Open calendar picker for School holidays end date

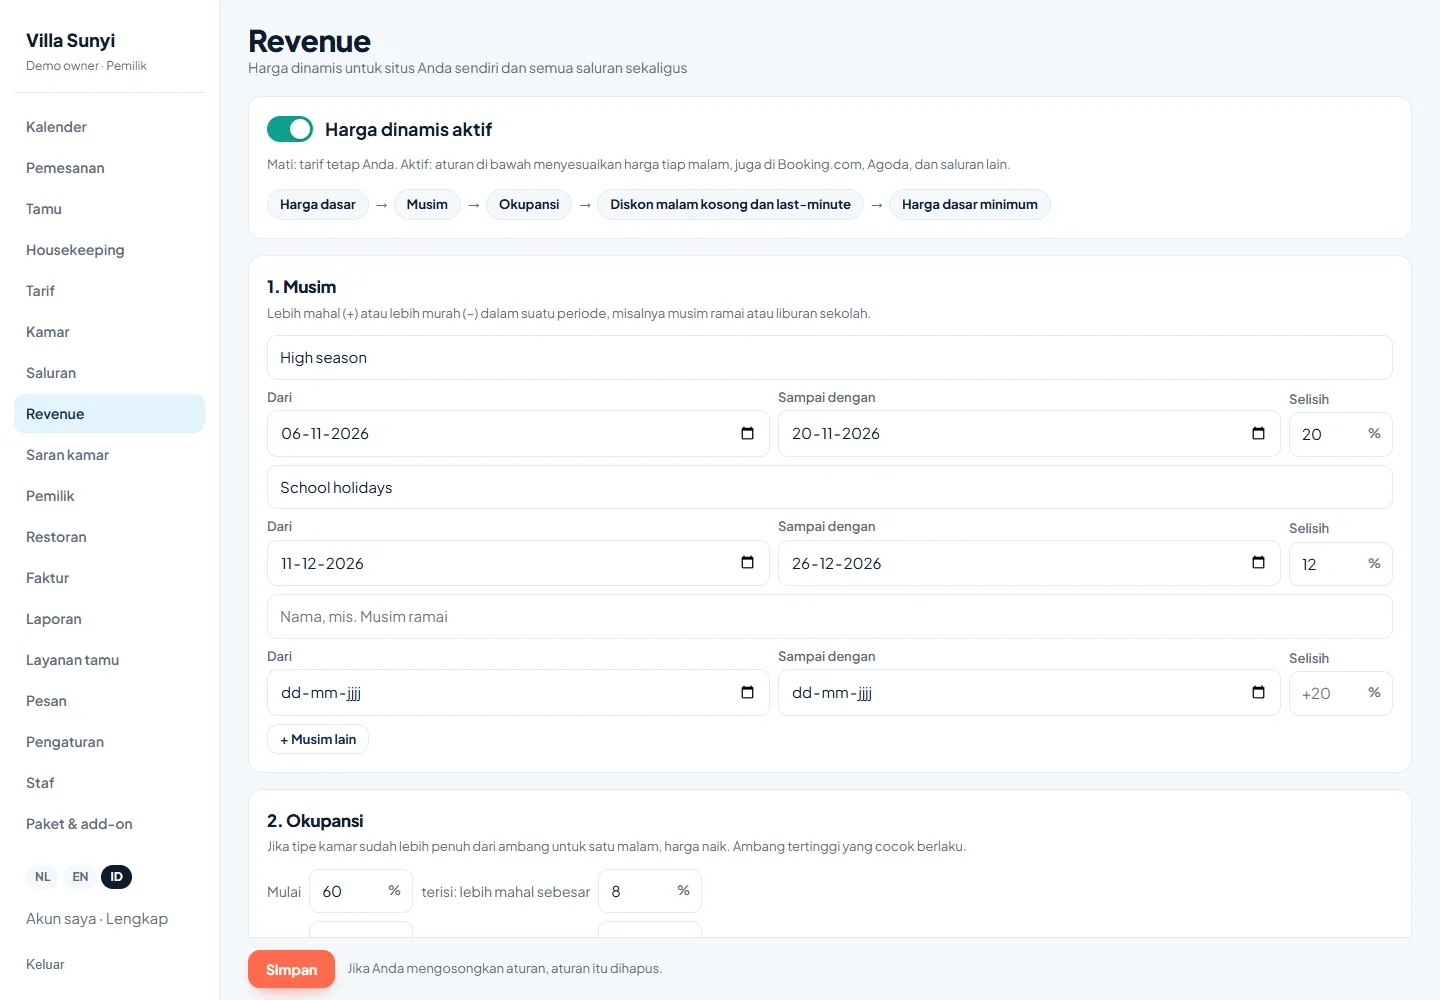point(1258,563)
